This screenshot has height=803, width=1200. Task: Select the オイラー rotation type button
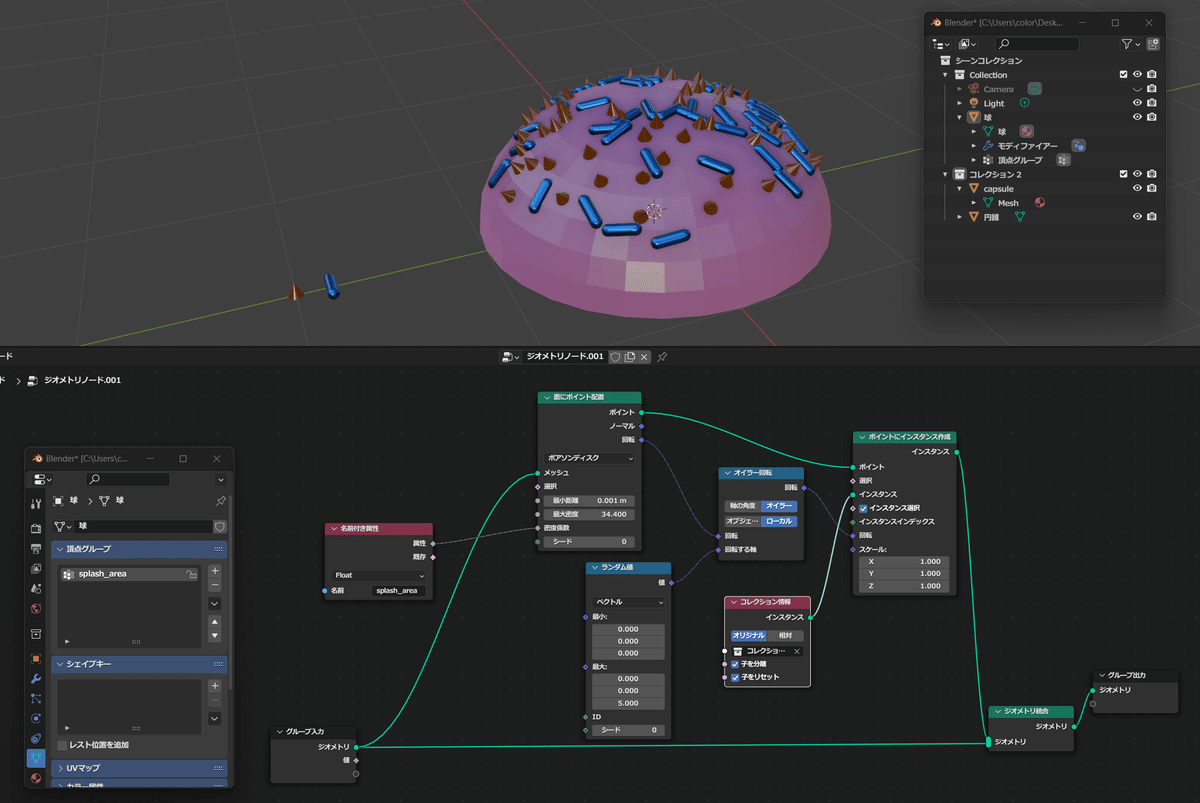click(779, 506)
